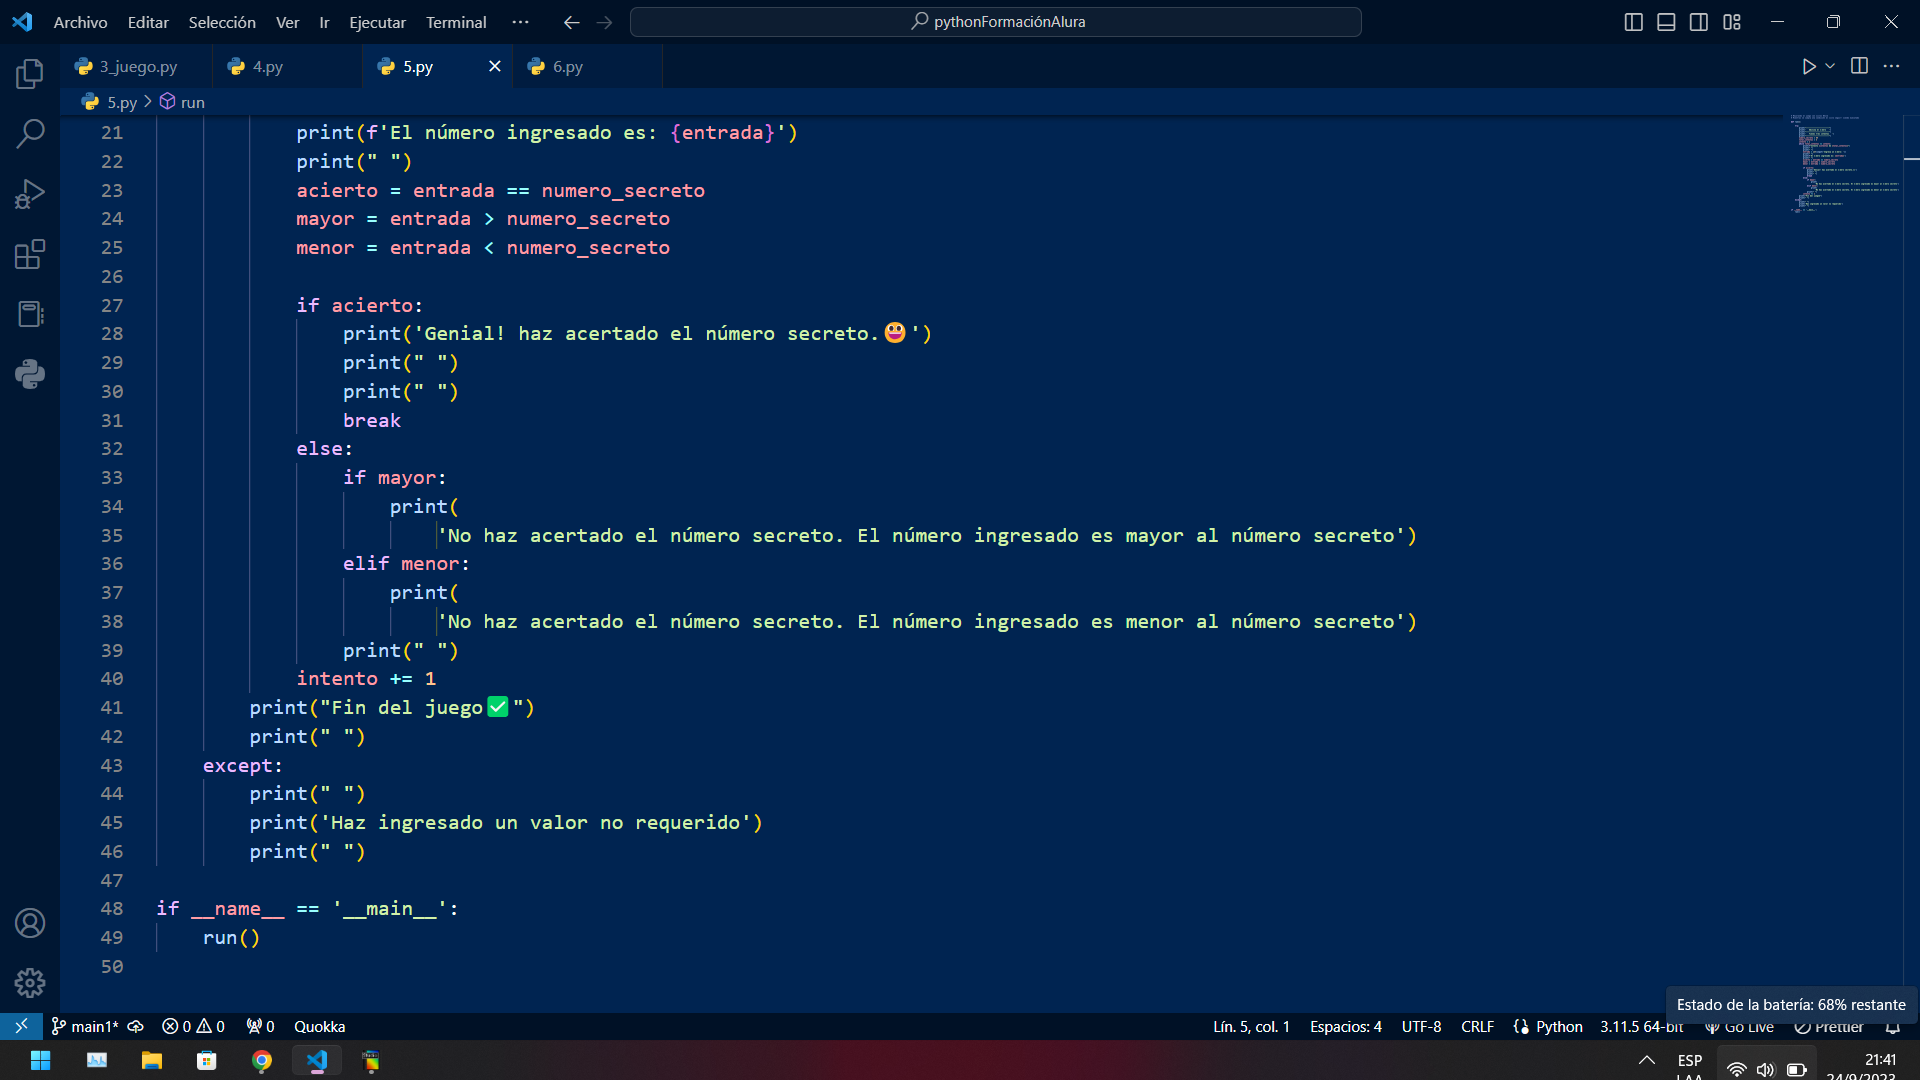1920x1080 pixels.
Task: Show hidden tray icons chevron
Action: [x=1646, y=1061]
